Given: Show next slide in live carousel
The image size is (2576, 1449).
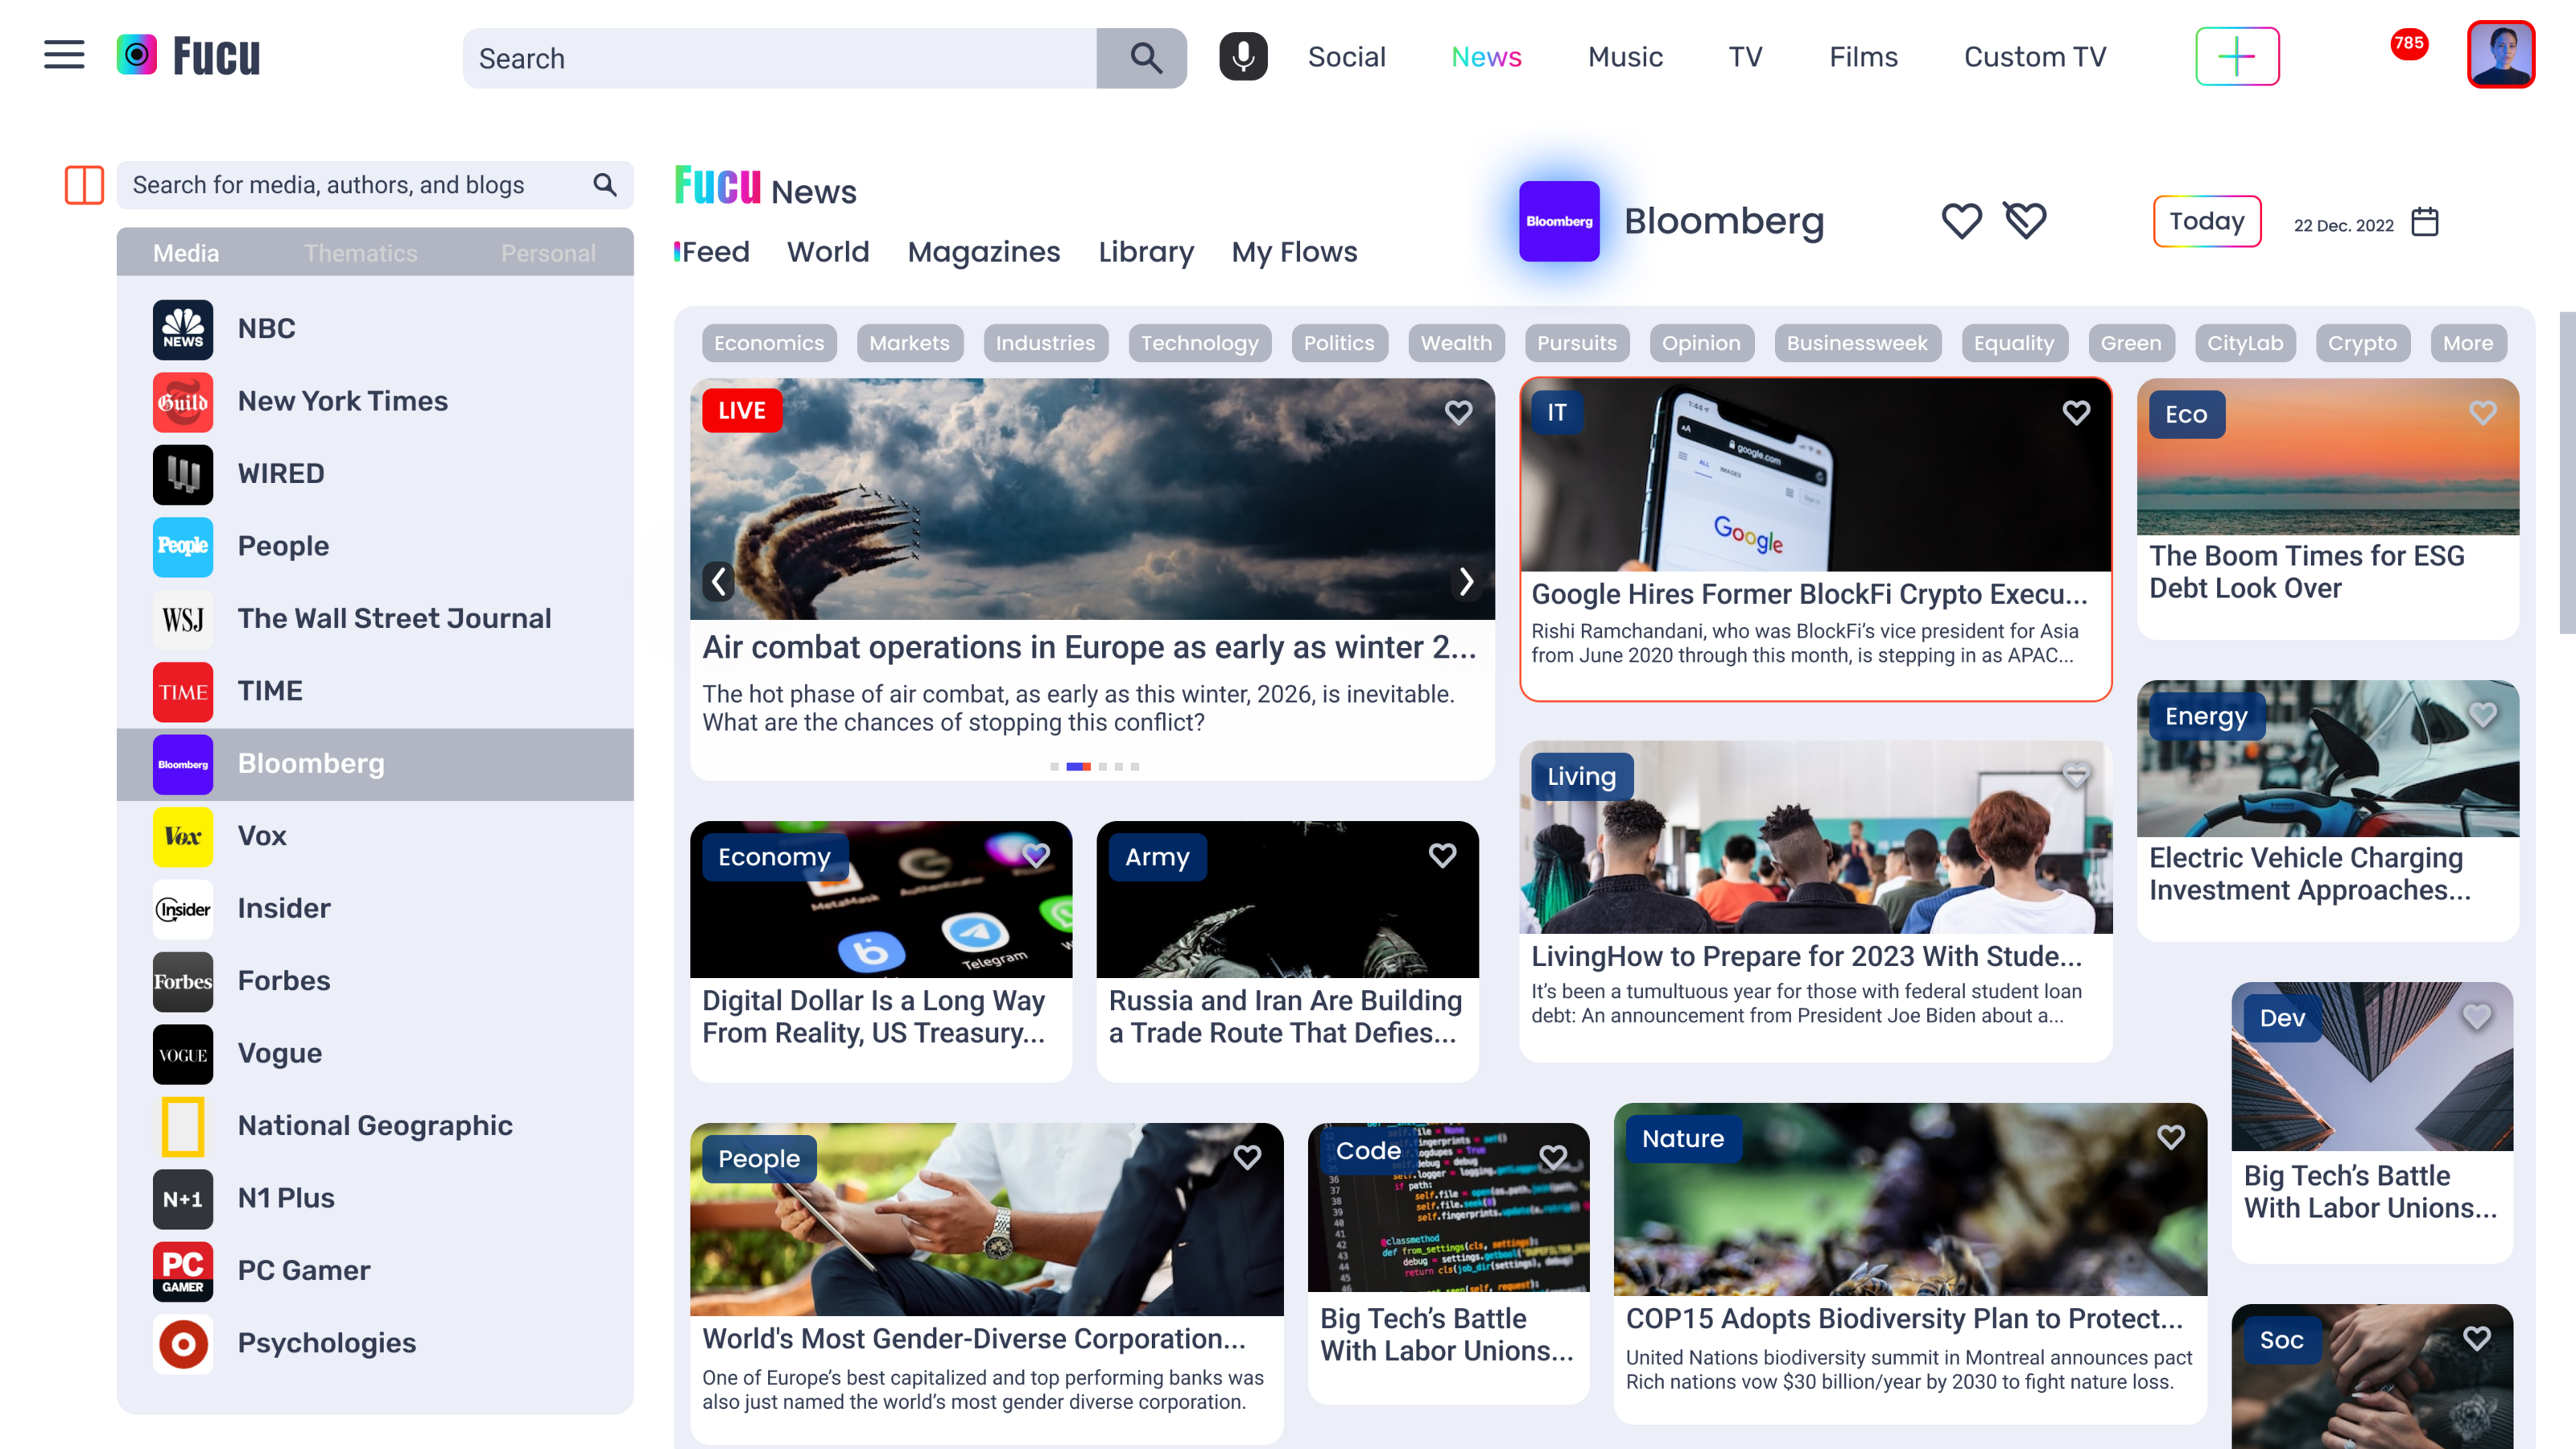Looking at the screenshot, I should [x=1465, y=581].
